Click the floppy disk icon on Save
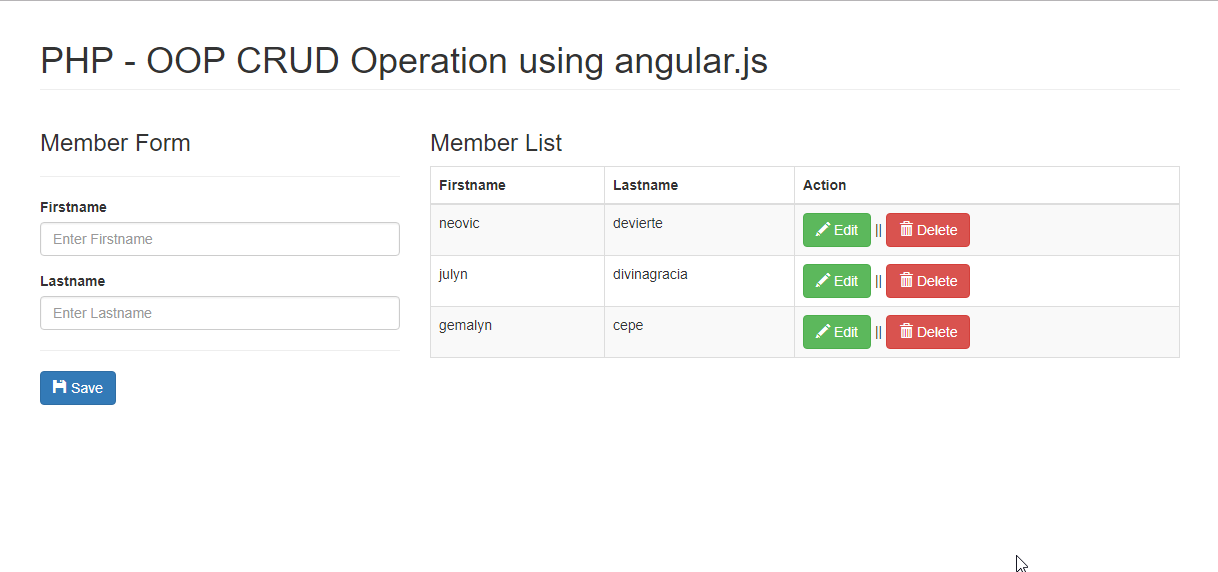 pyautogui.click(x=60, y=387)
